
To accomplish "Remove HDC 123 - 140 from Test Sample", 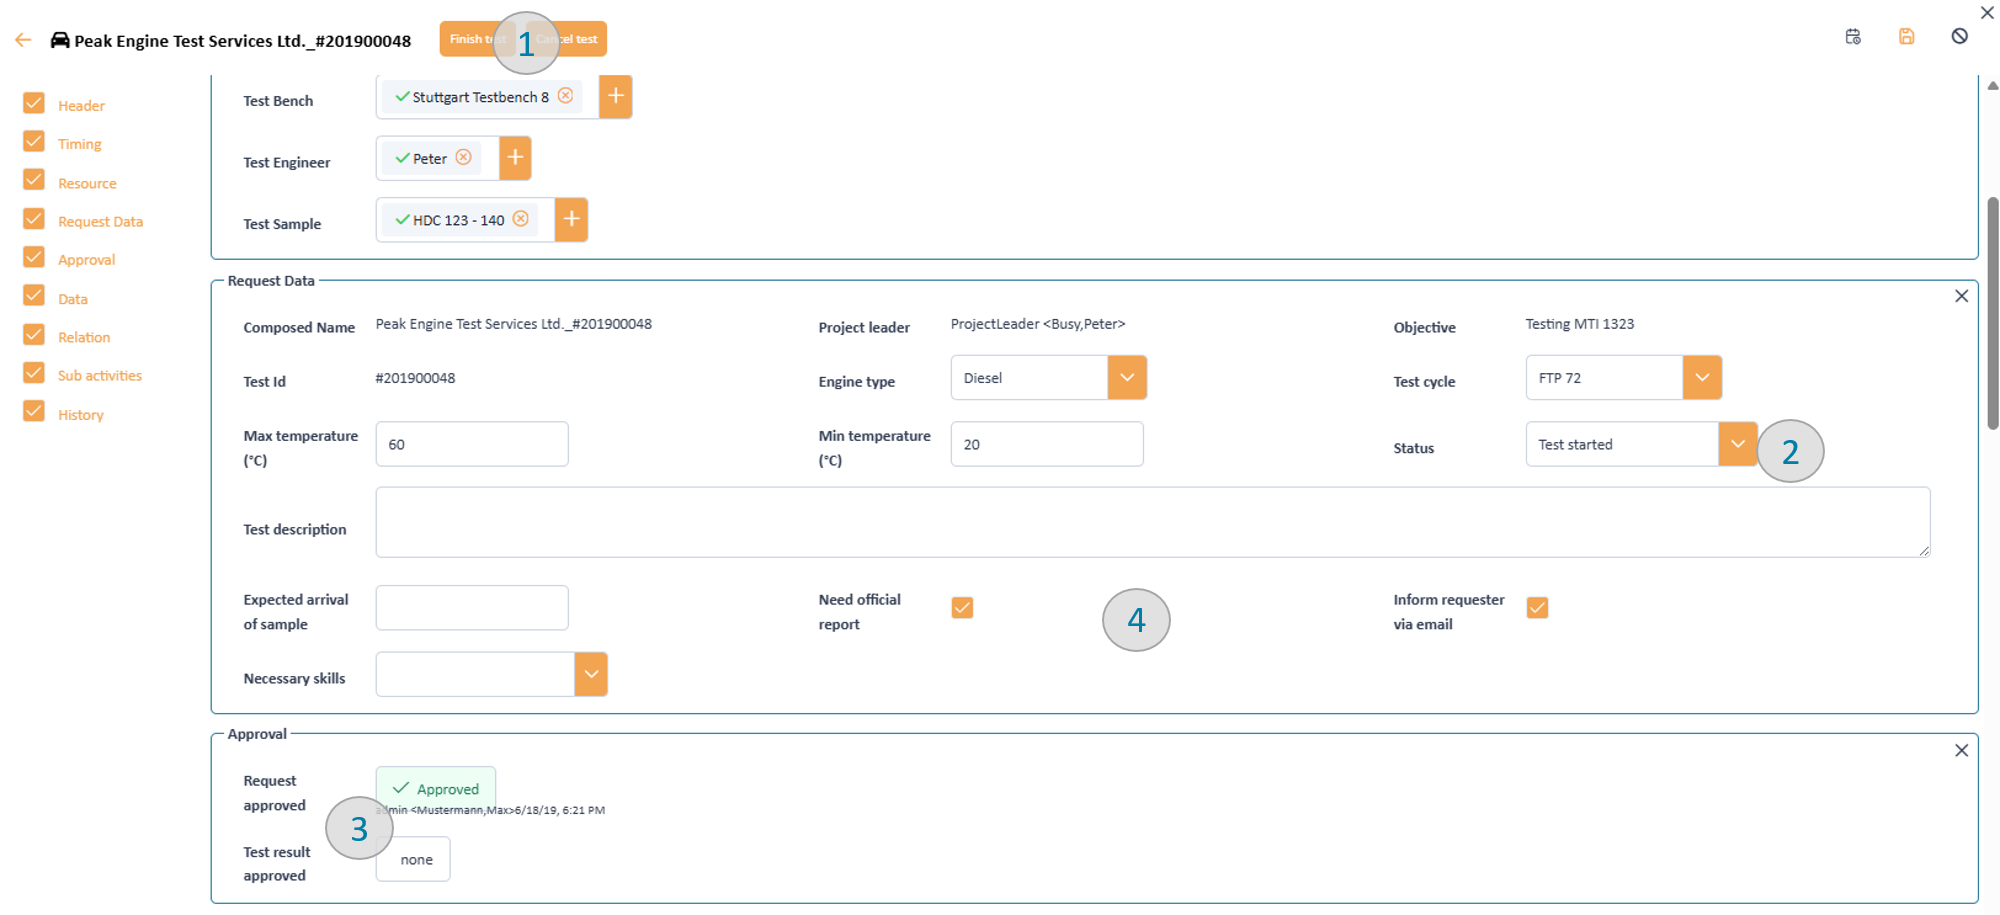I will [521, 219].
